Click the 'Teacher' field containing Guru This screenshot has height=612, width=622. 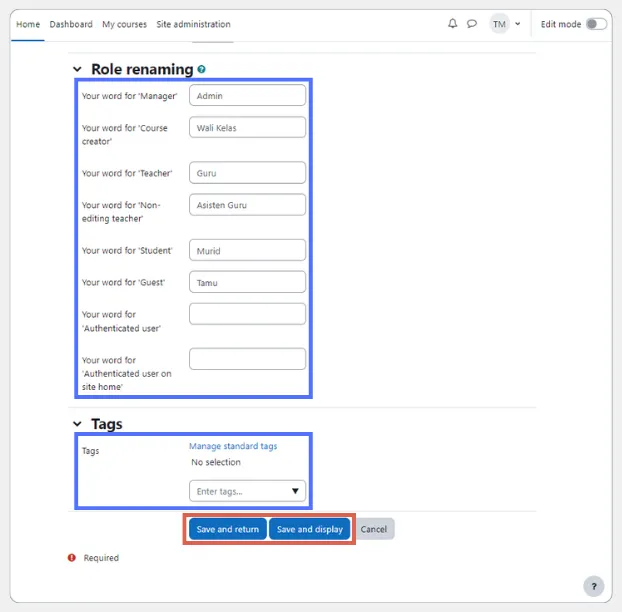(248, 173)
